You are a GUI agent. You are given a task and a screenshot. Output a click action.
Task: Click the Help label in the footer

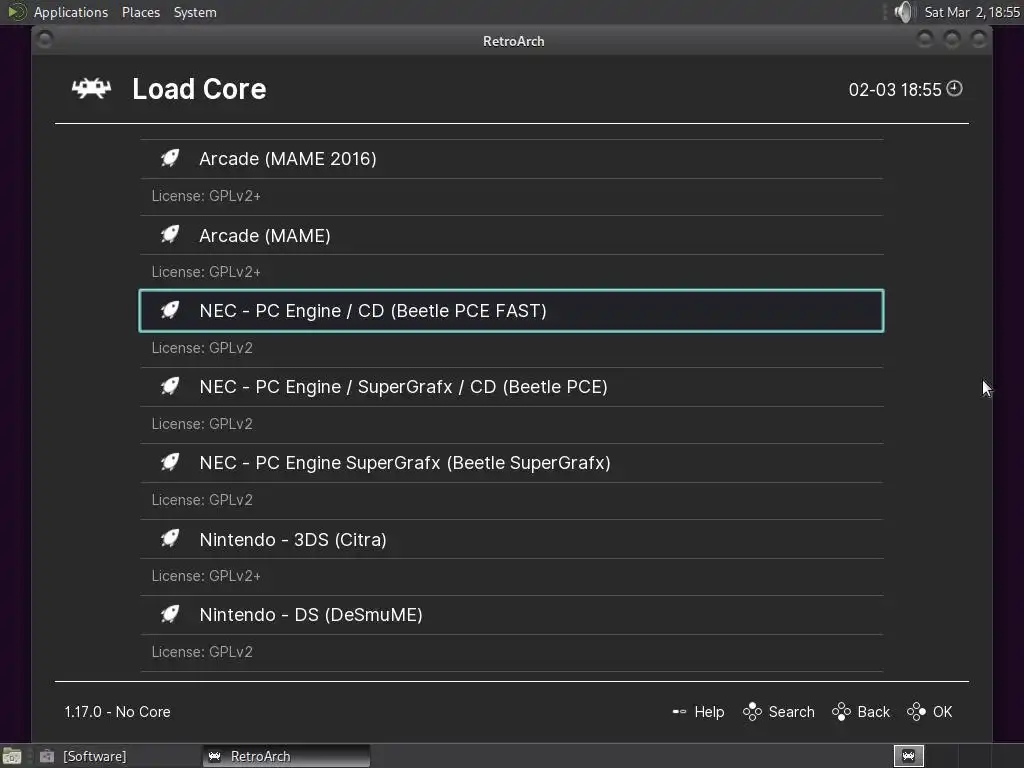(709, 712)
